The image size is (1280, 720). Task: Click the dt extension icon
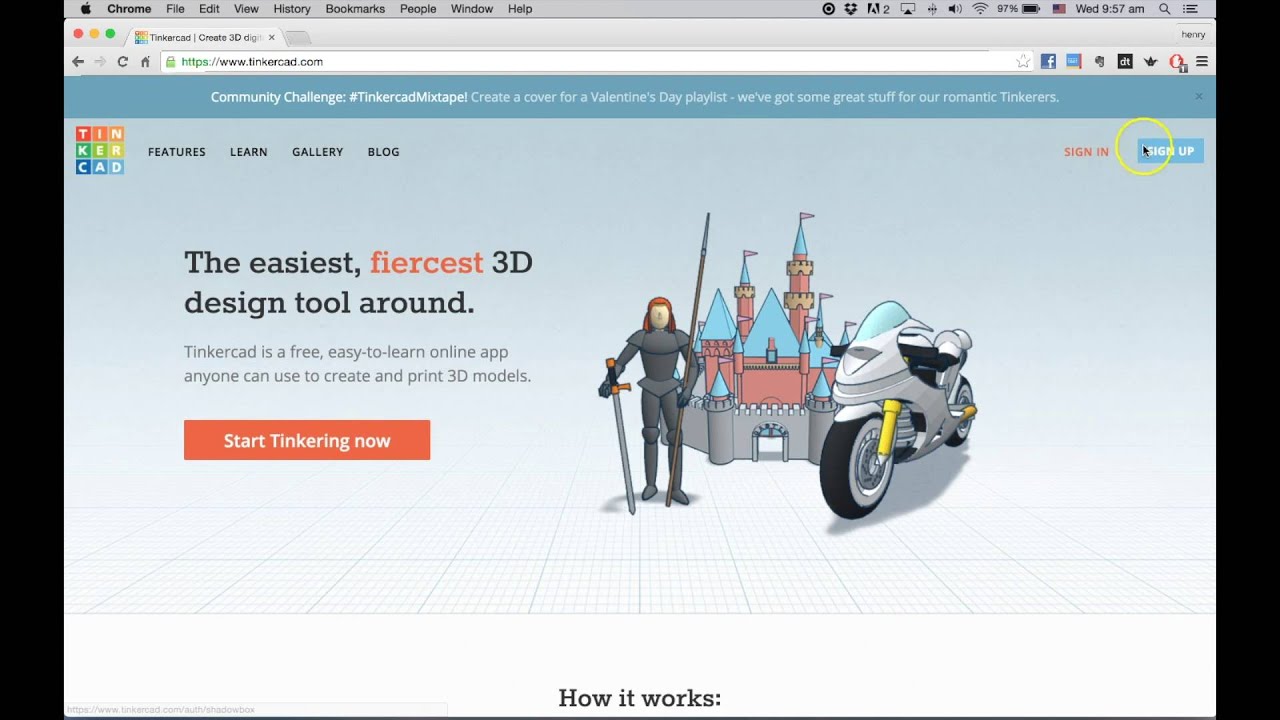[x=1125, y=62]
